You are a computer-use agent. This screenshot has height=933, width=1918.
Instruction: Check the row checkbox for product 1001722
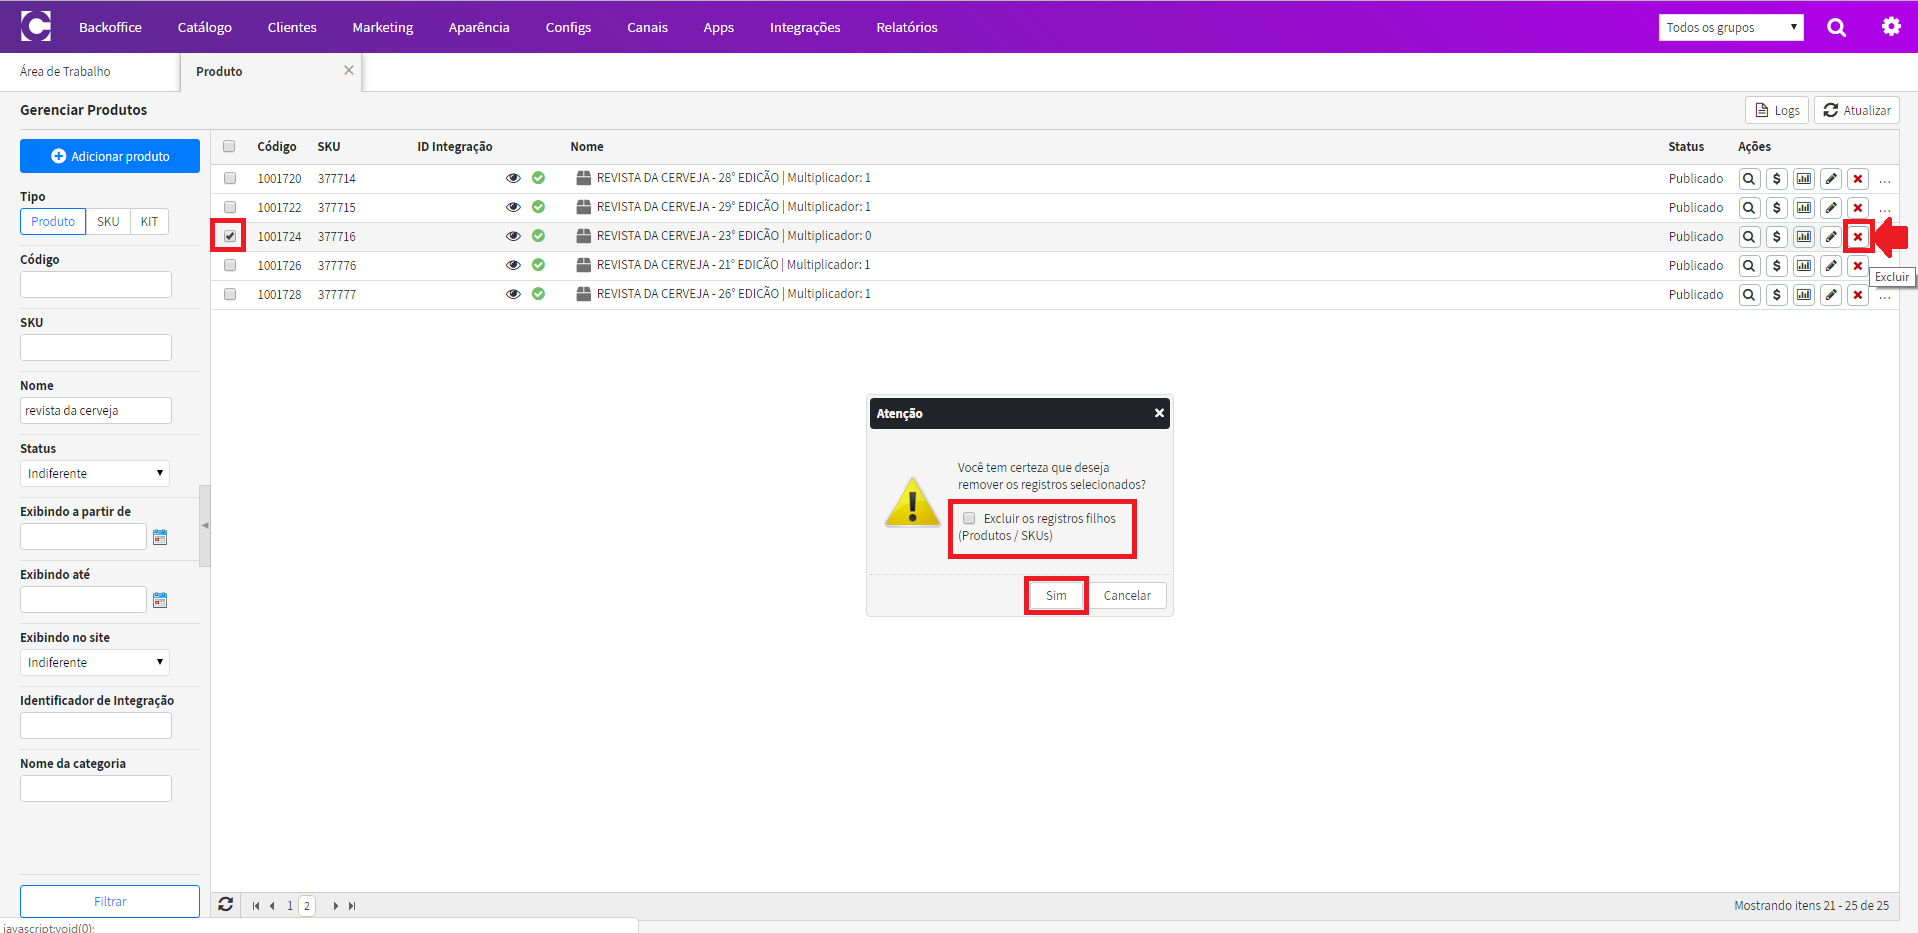tap(230, 207)
